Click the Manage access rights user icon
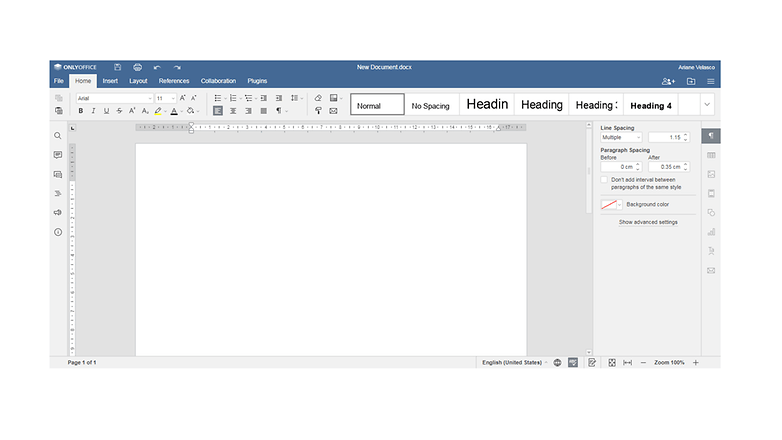 coord(668,81)
